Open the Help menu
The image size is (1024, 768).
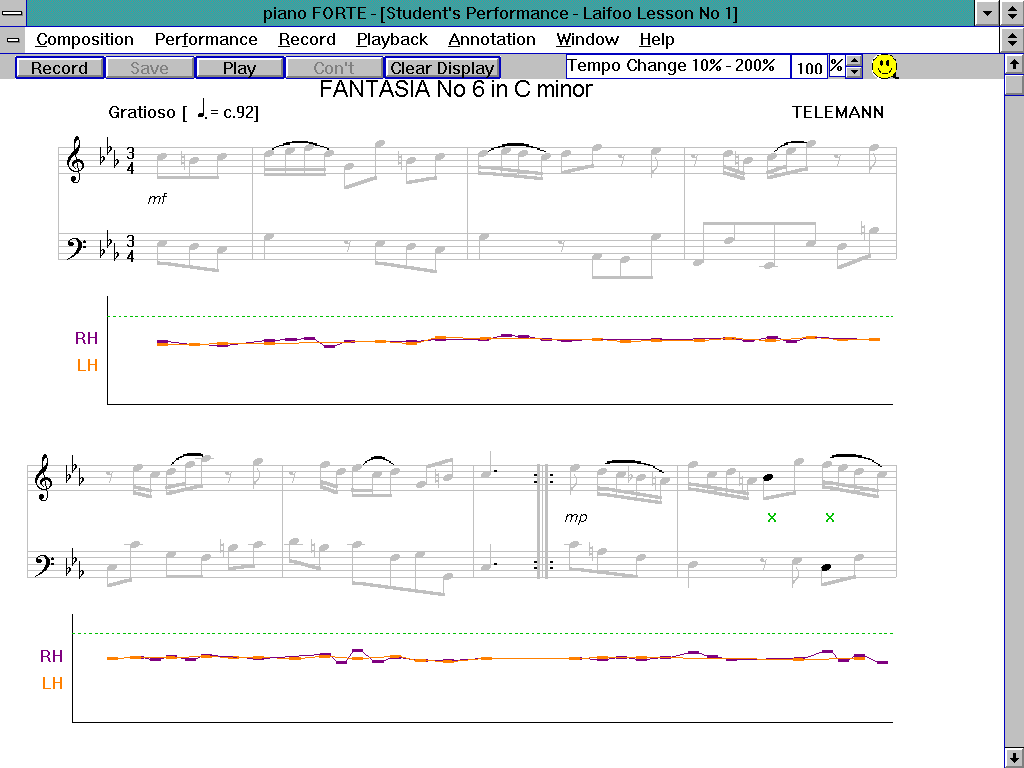656,40
